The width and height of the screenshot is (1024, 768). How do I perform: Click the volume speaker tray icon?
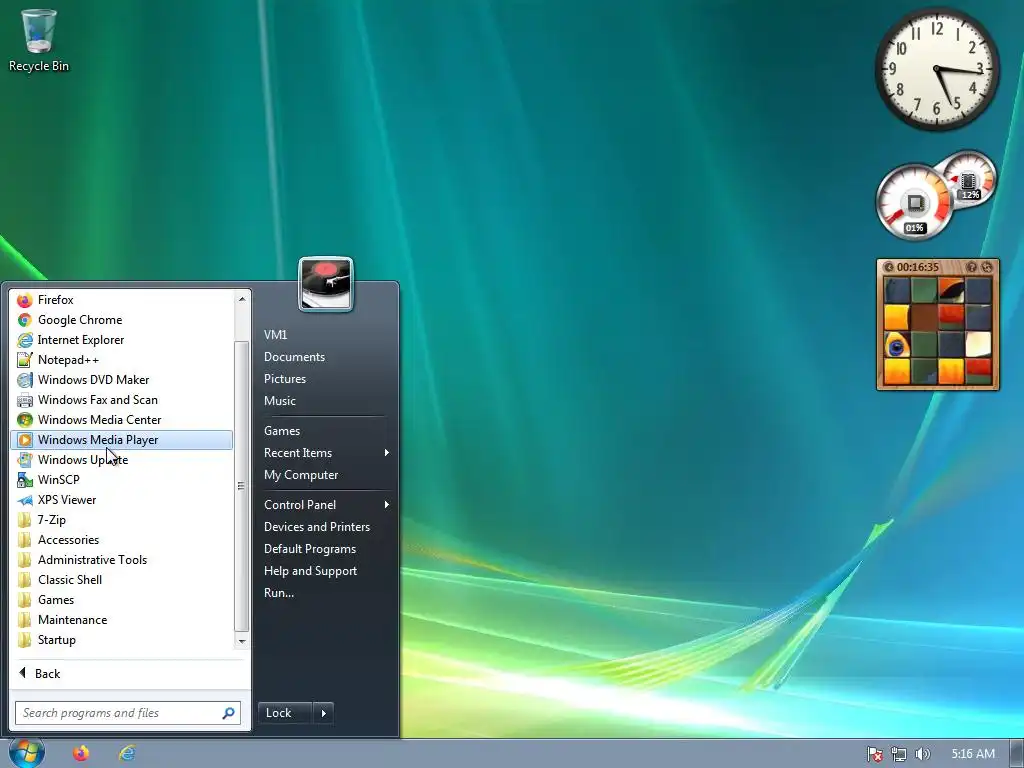coord(922,754)
